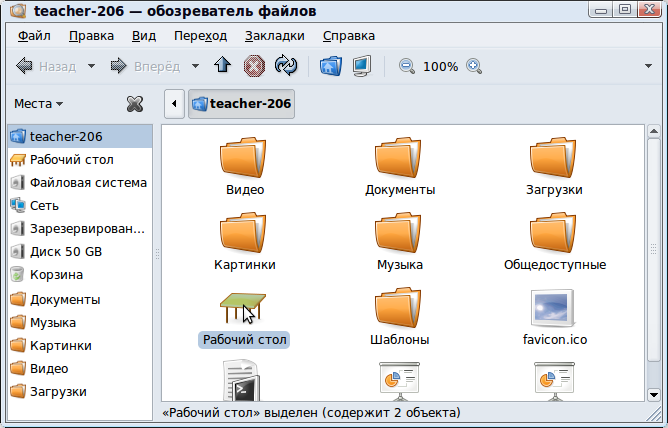Screen dimensions: 668x428
Task: Click the red Stop loading icon
Action: 254,66
